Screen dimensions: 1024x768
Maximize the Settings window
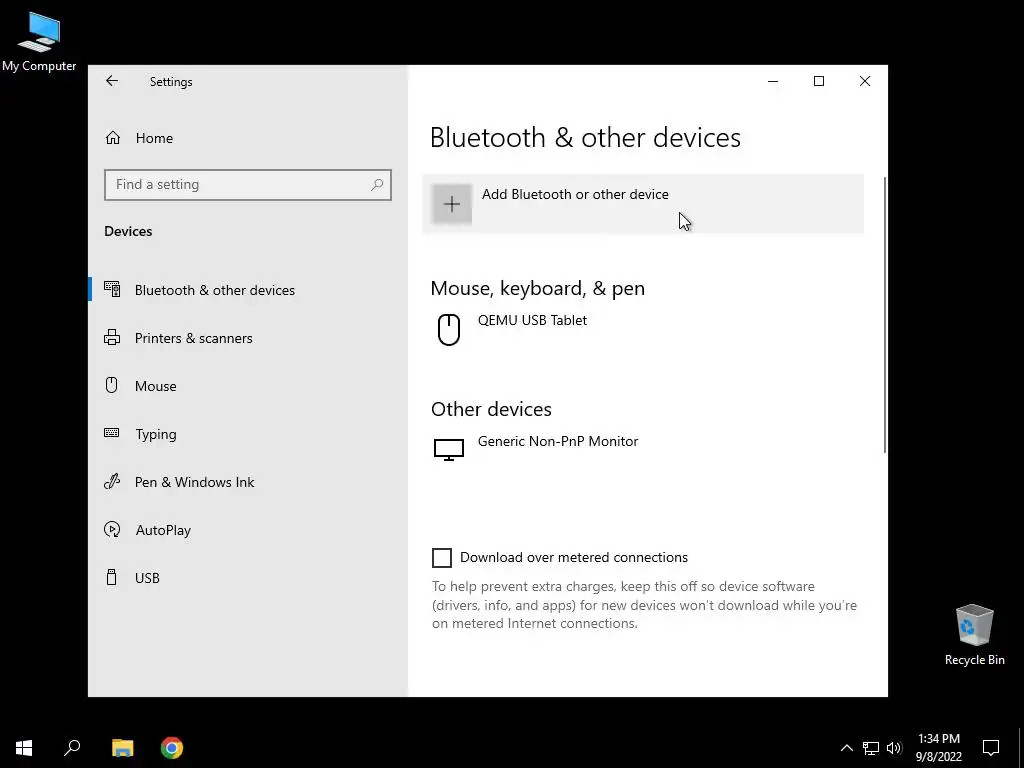pos(819,81)
